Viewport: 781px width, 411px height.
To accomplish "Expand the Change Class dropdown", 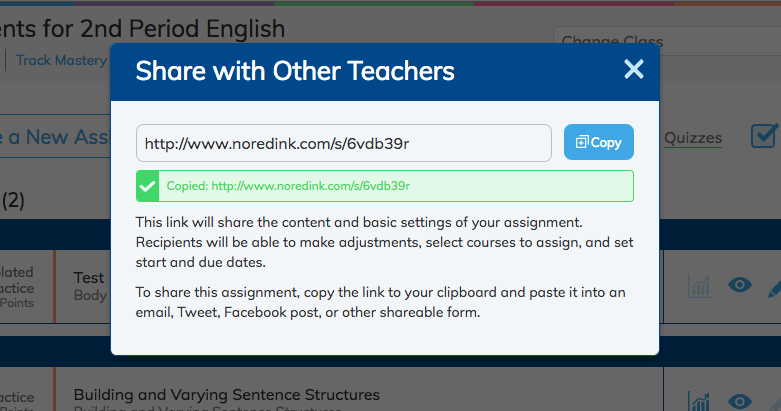I will point(667,41).
